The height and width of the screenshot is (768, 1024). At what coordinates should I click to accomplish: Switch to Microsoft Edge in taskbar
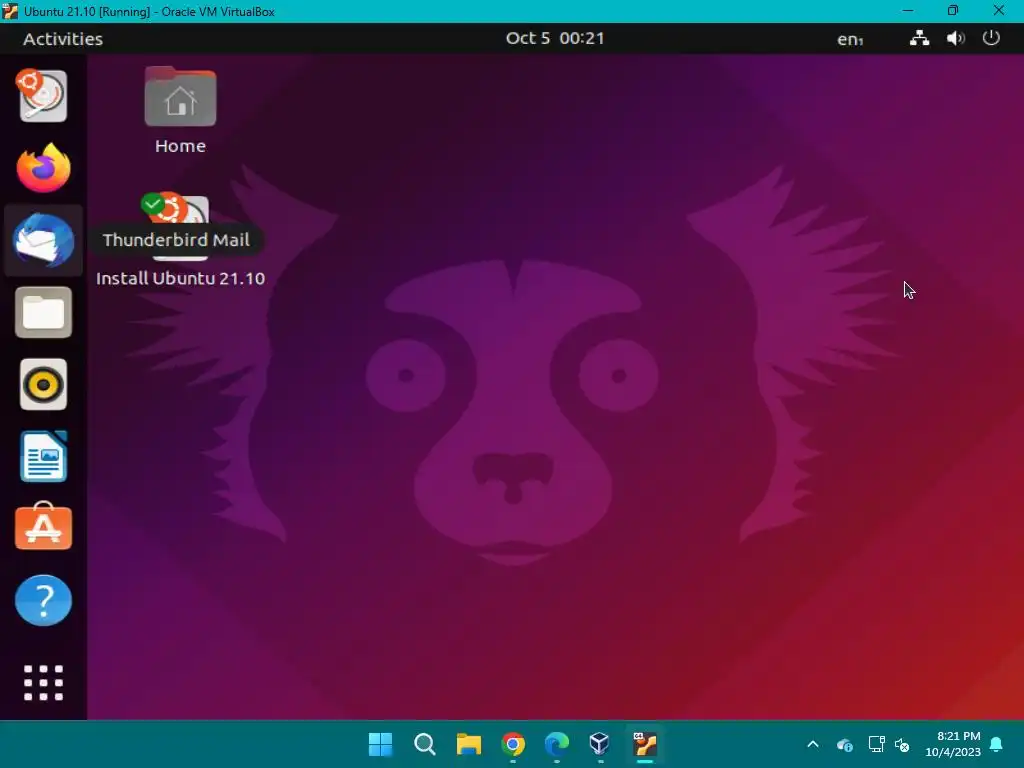pyautogui.click(x=556, y=743)
